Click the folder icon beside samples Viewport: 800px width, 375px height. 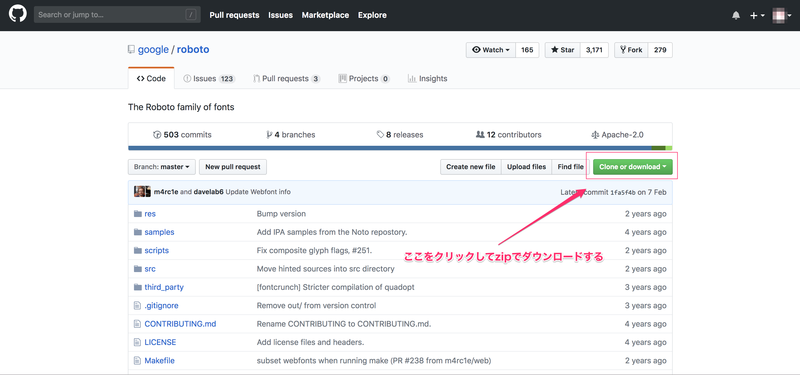pyautogui.click(x=137, y=232)
